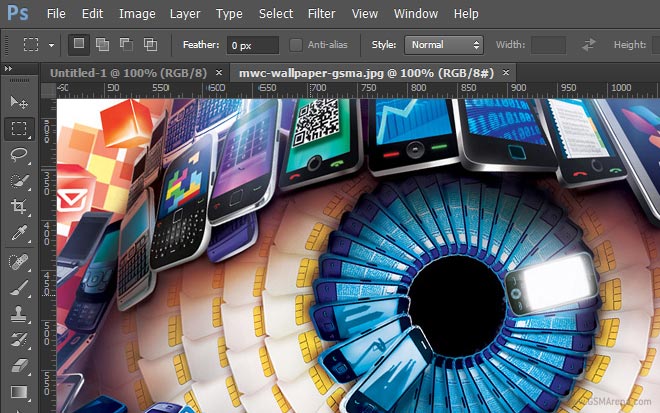Open the Window menu
The image size is (660, 413).
pos(416,13)
